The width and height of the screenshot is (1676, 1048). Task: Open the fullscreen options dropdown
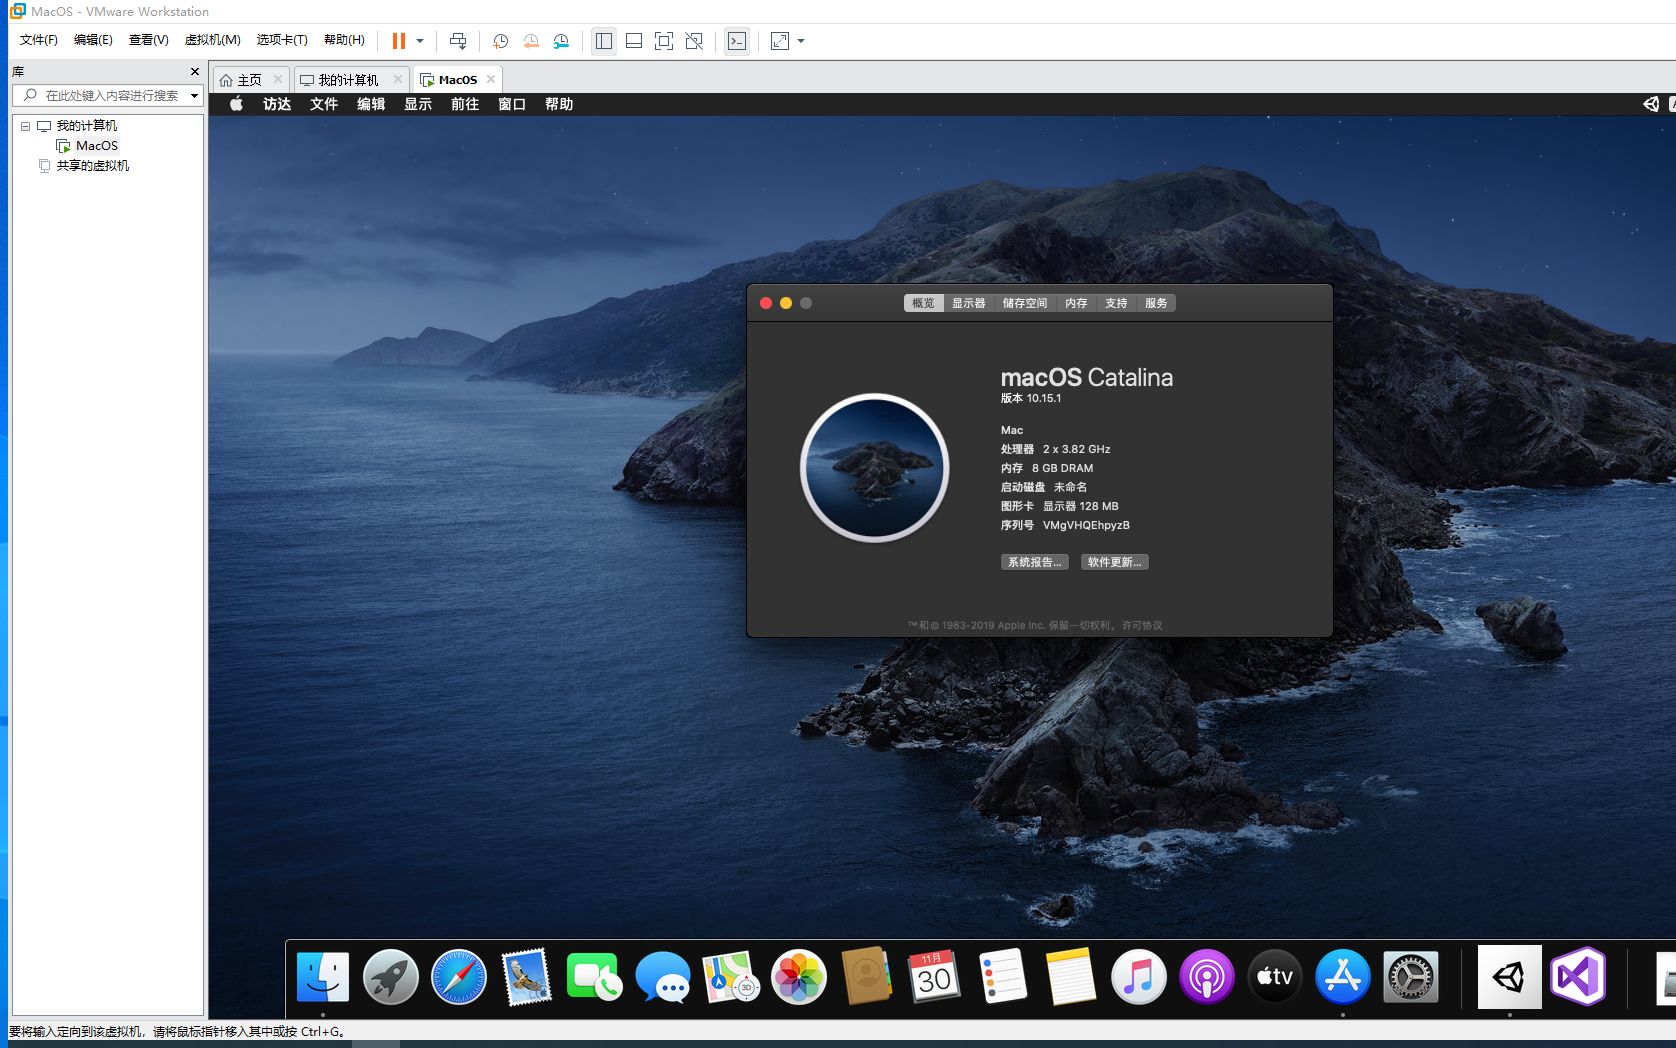pos(800,41)
